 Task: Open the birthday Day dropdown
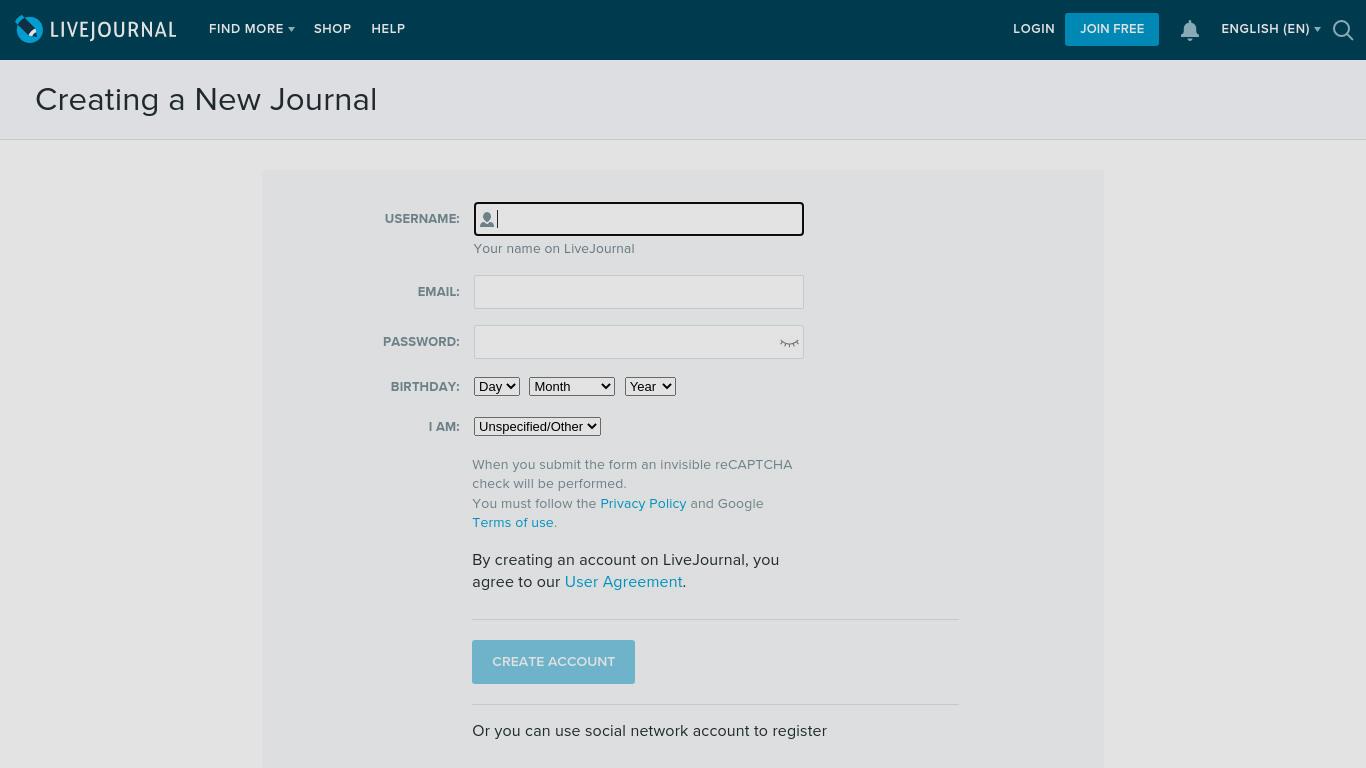click(x=497, y=386)
